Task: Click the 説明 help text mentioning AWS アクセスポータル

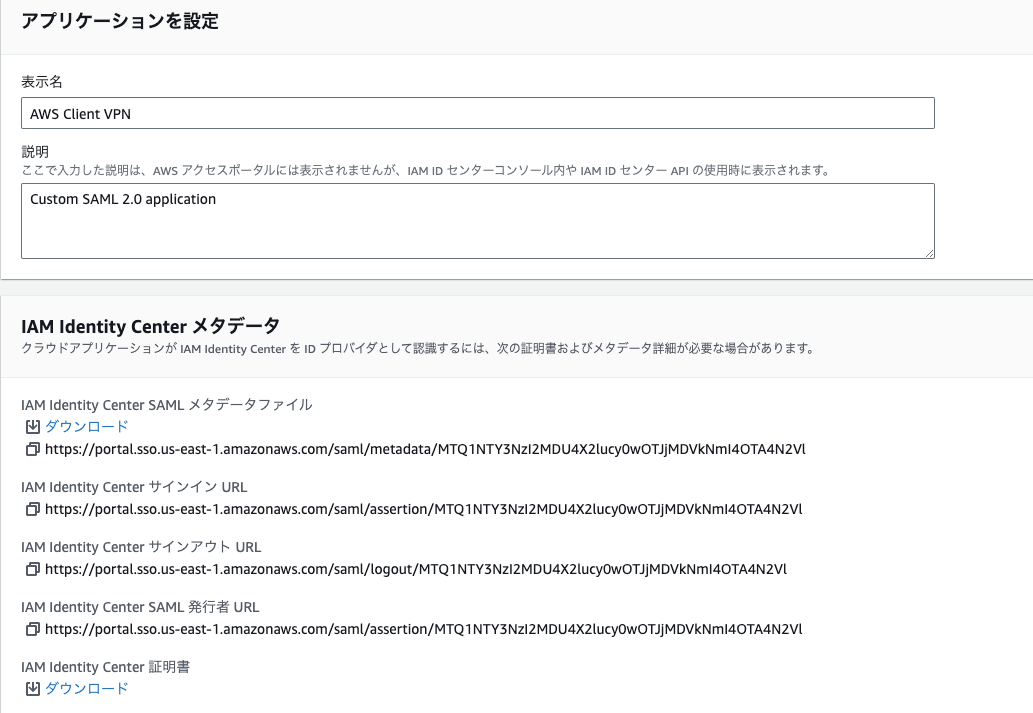Action: [426, 171]
